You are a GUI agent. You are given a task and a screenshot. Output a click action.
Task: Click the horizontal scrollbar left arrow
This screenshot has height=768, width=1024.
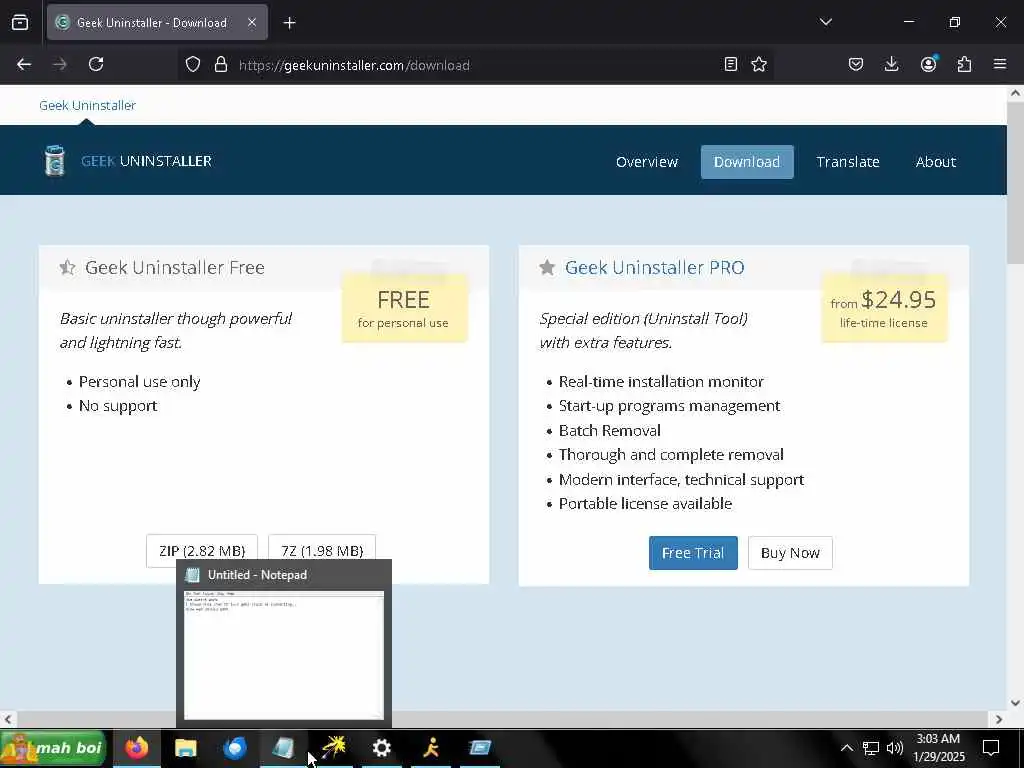(8, 719)
